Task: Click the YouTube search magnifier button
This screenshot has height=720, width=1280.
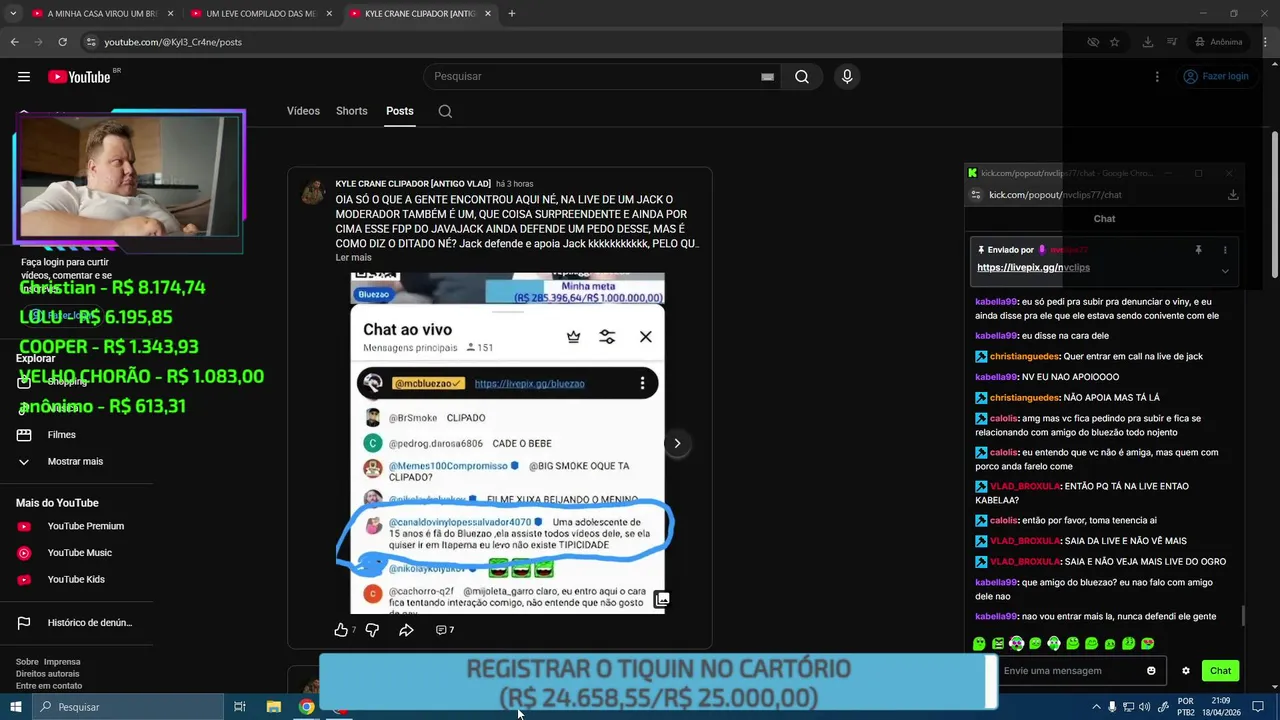Action: click(x=802, y=77)
